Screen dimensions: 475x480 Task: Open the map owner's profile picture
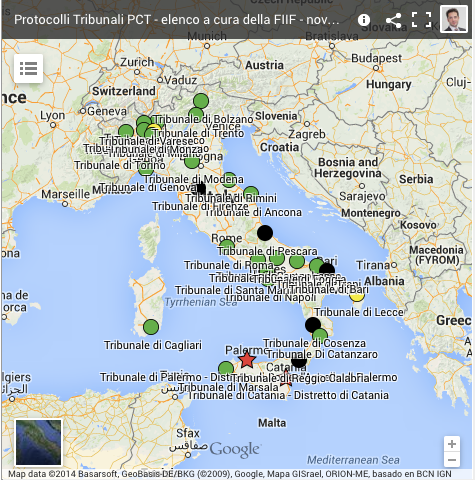454,19
